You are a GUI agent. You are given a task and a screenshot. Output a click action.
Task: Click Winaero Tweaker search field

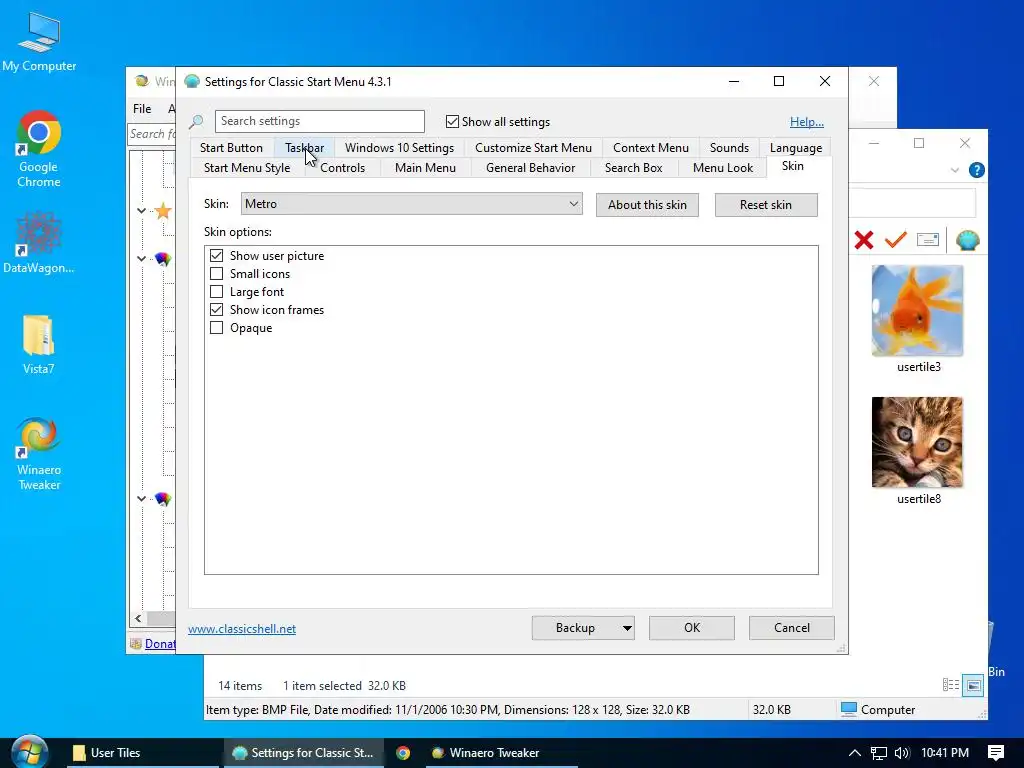point(152,134)
